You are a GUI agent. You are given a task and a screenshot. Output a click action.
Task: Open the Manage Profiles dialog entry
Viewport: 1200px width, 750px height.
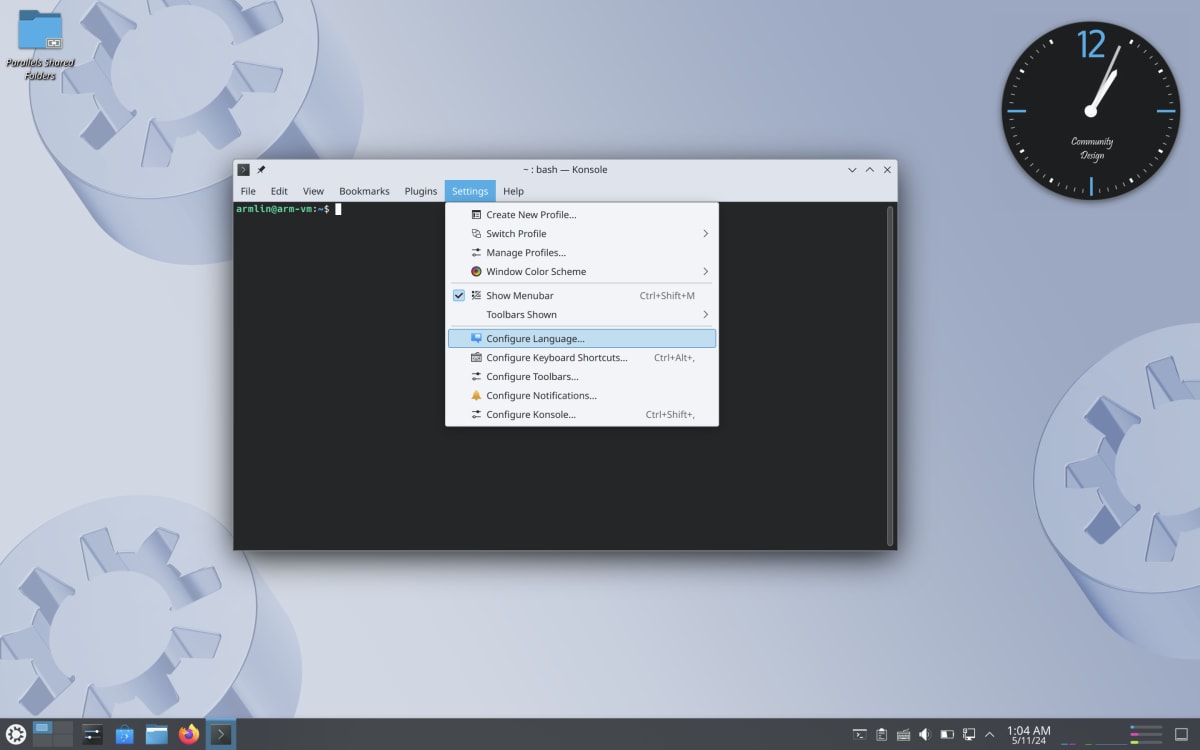click(x=582, y=253)
